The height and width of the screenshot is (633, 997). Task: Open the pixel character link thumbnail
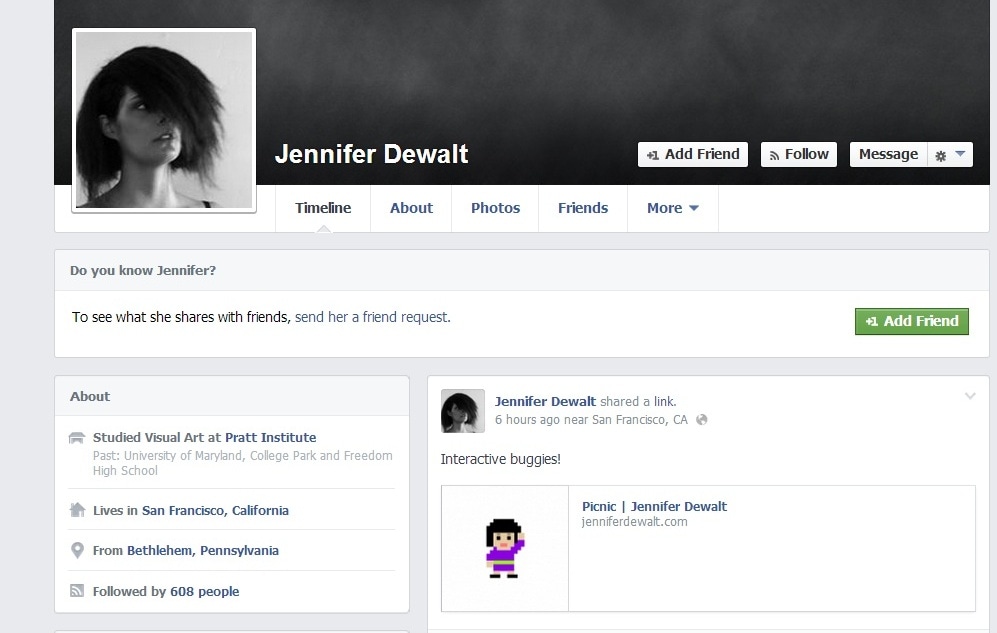(x=505, y=548)
